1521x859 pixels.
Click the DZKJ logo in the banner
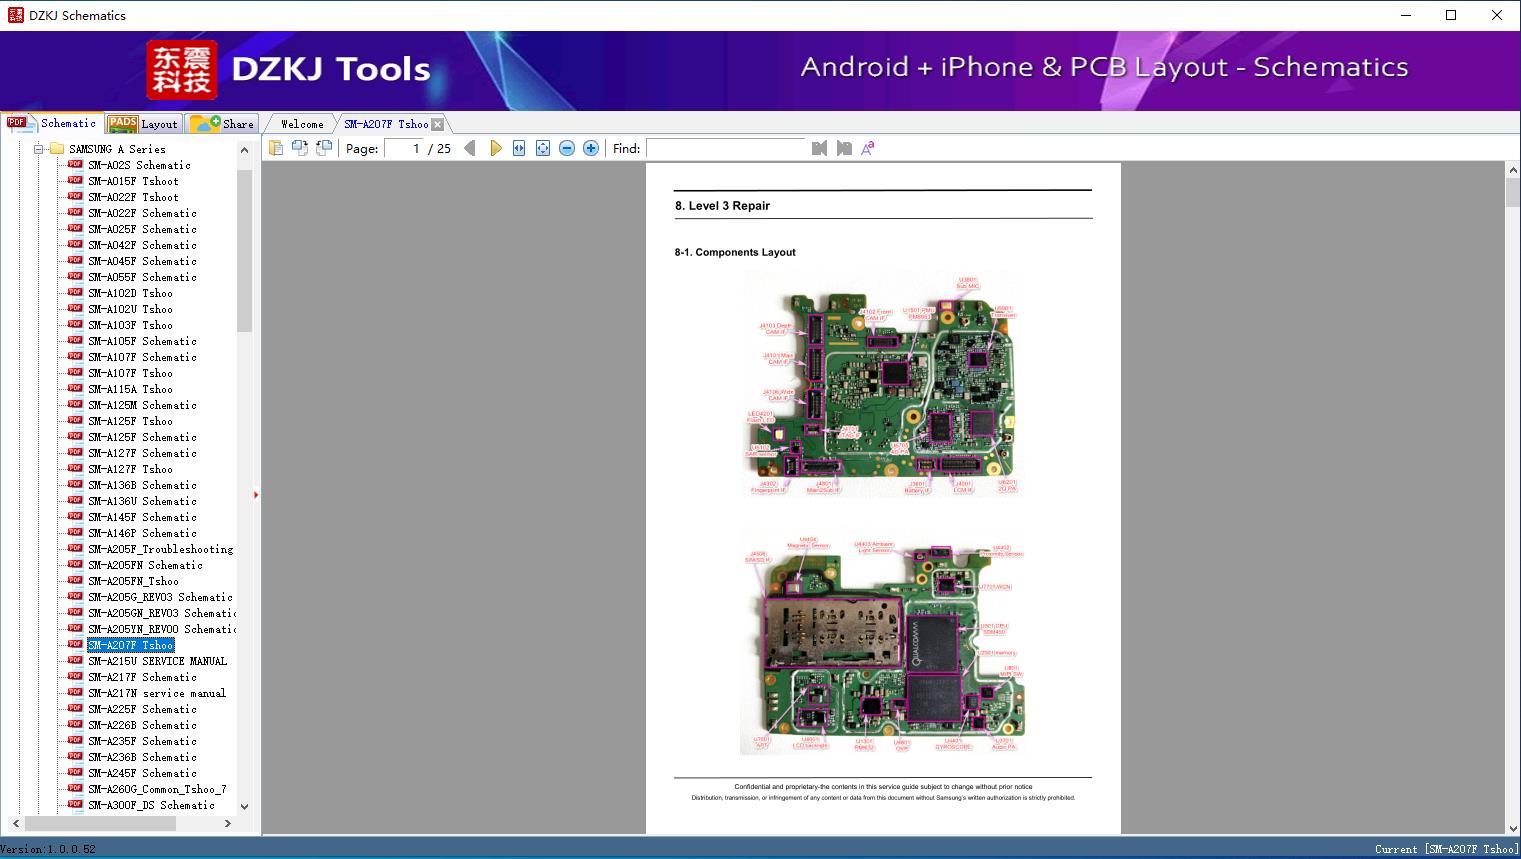click(182, 70)
